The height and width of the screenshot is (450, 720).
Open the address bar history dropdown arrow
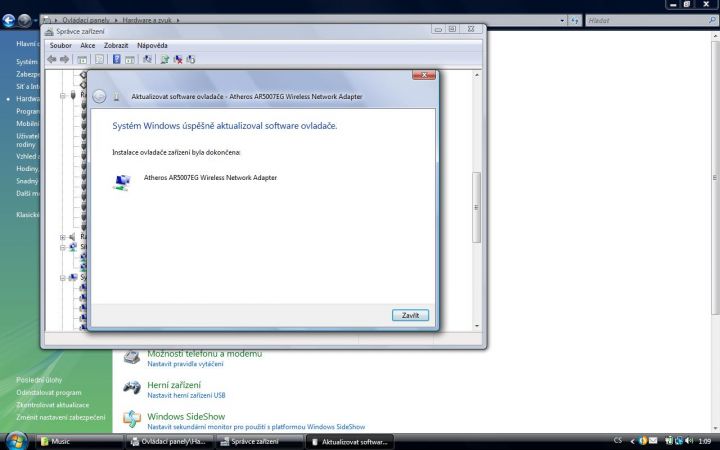[562, 20]
